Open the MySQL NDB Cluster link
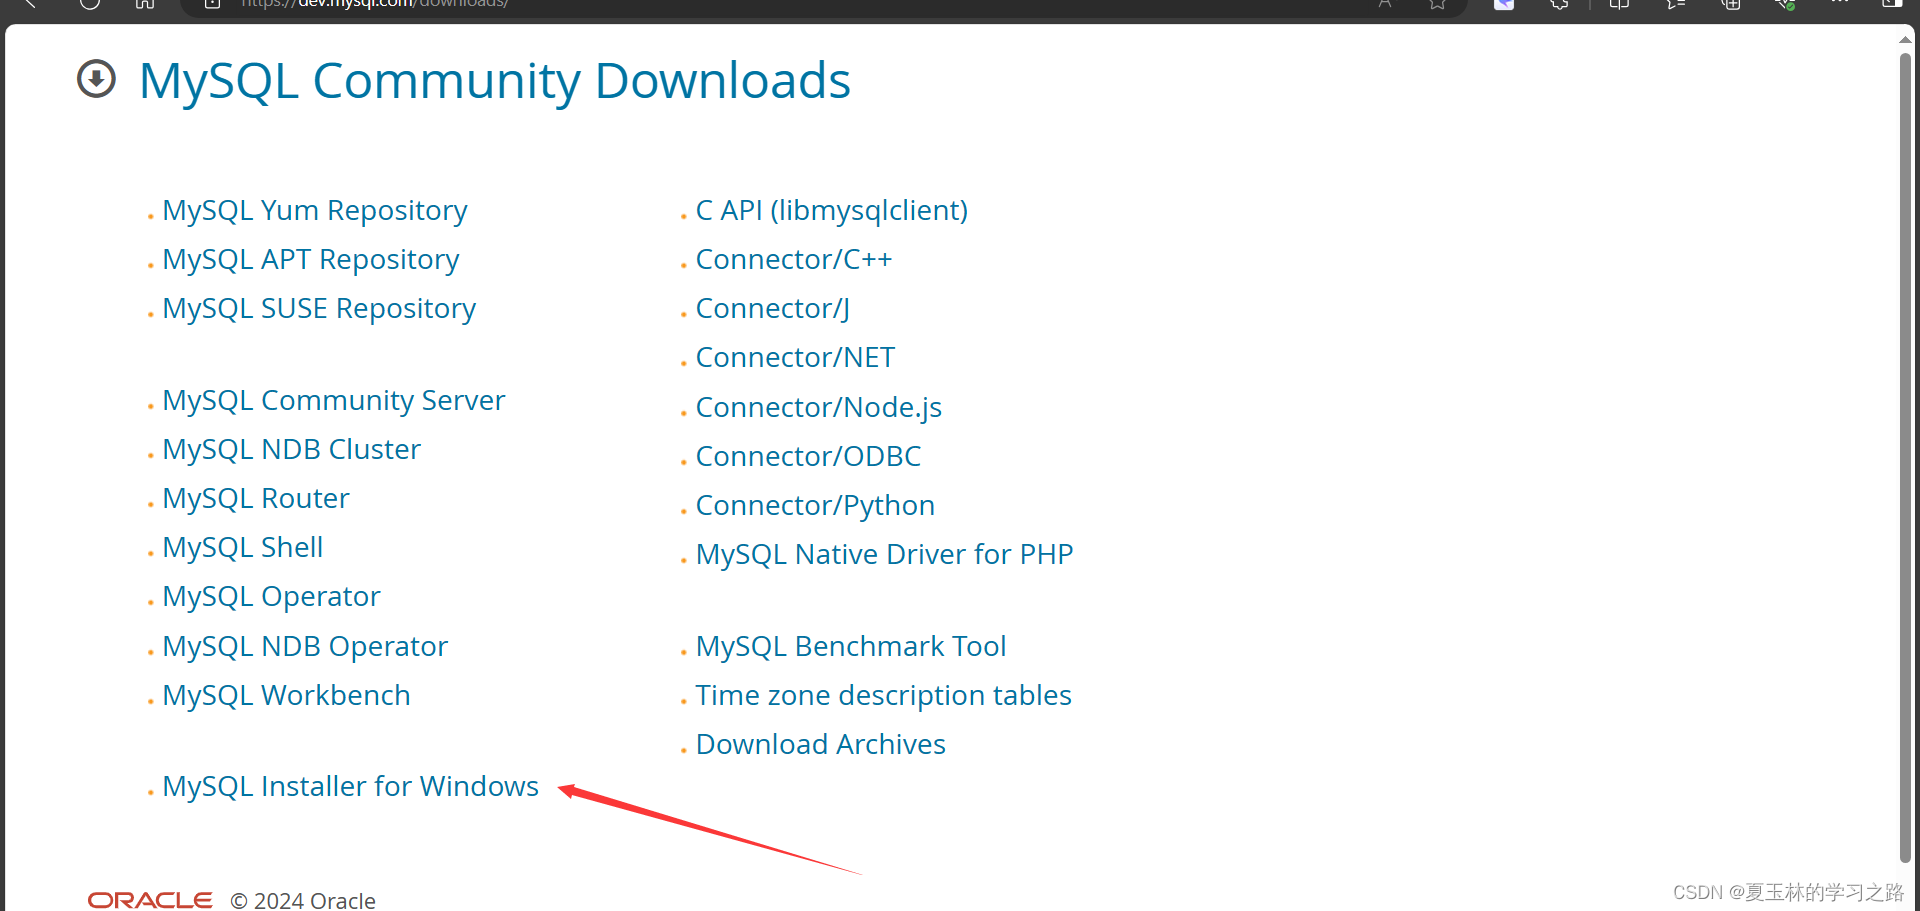This screenshot has height=911, width=1920. coord(291,450)
